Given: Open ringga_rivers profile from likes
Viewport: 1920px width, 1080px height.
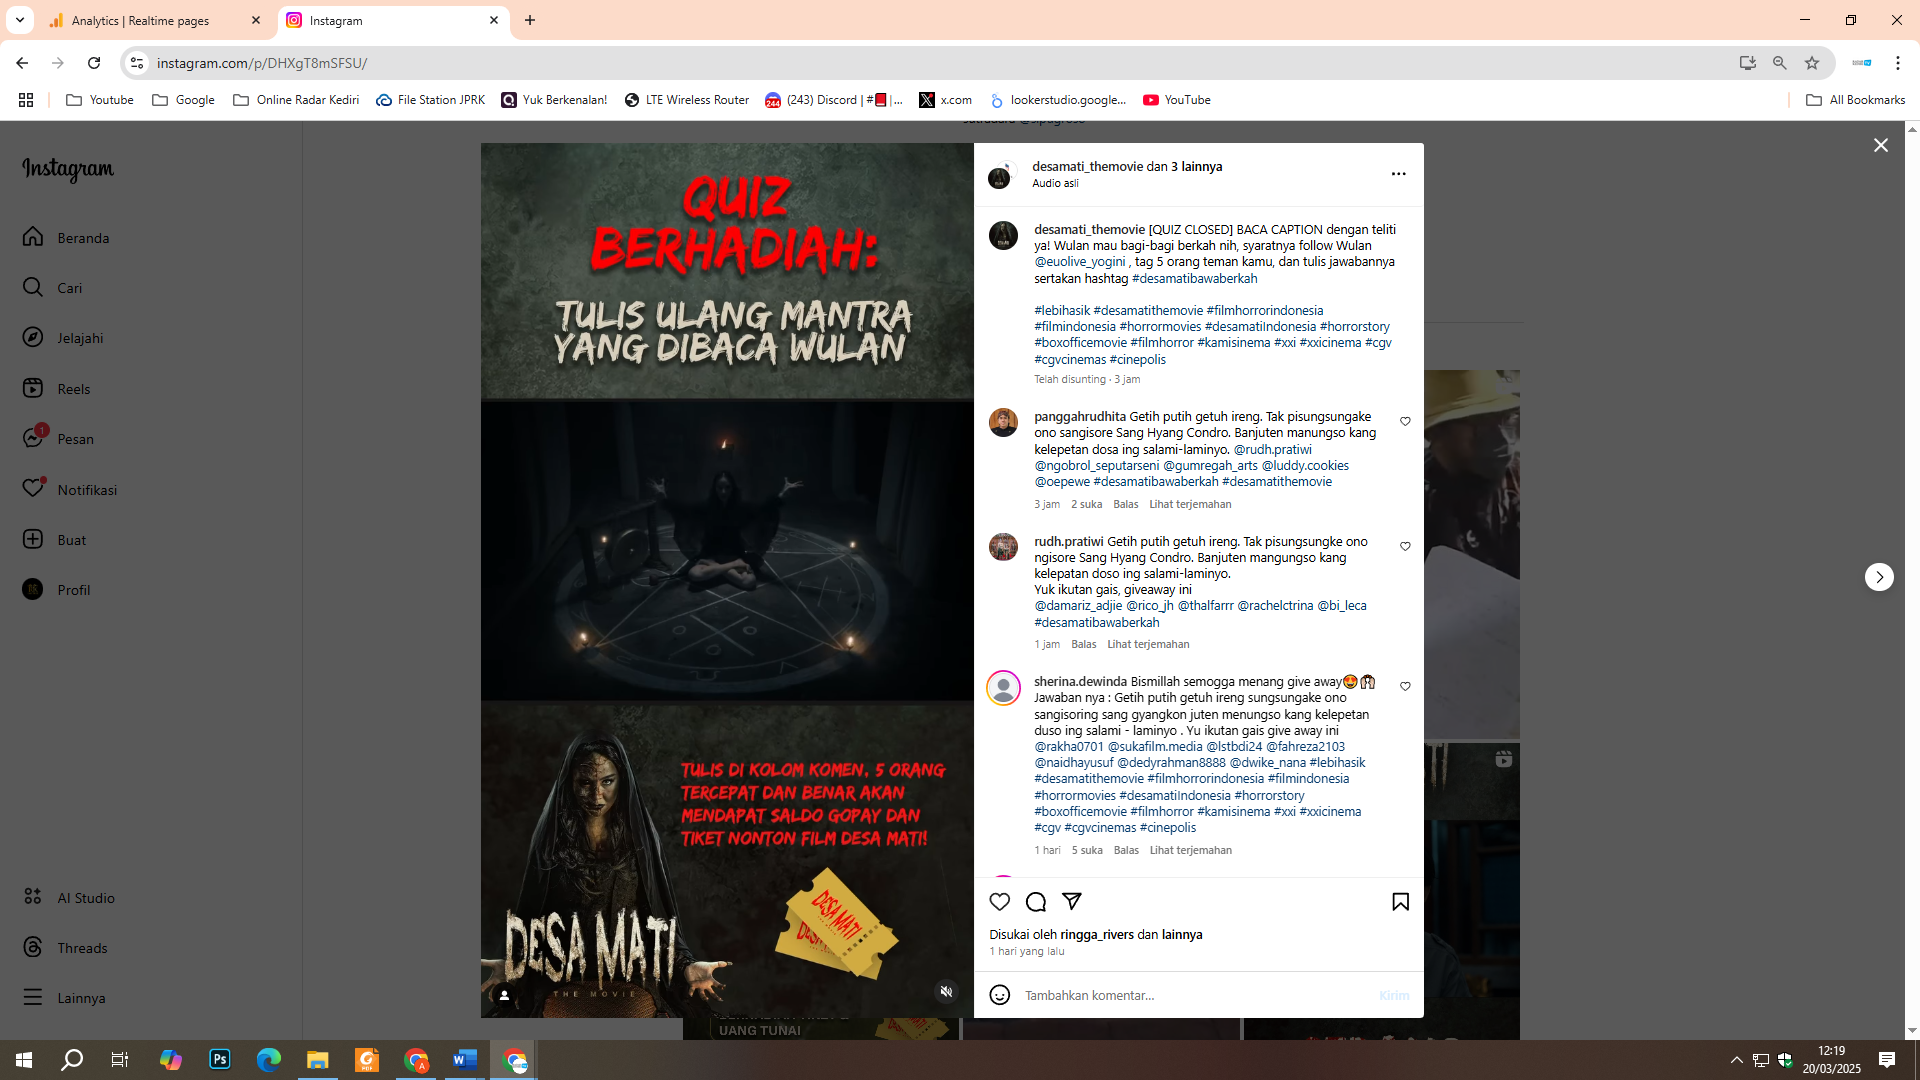Looking at the screenshot, I should click(x=1097, y=934).
